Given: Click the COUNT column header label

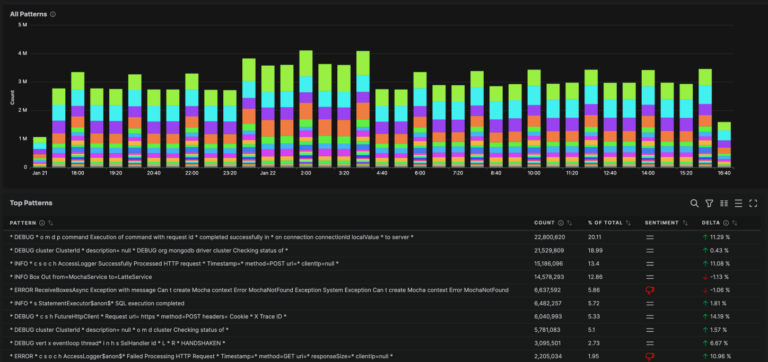Looking at the screenshot, I should pyautogui.click(x=544, y=223).
